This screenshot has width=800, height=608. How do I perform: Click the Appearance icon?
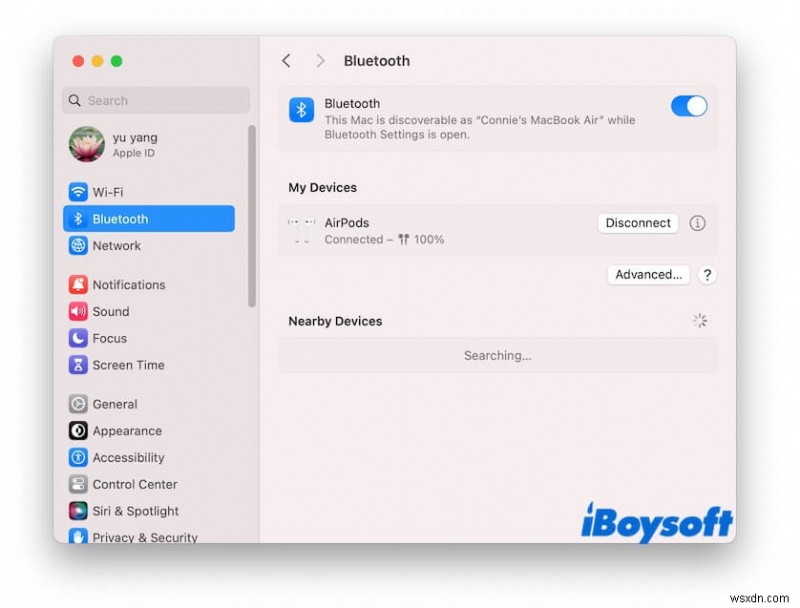click(x=78, y=430)
